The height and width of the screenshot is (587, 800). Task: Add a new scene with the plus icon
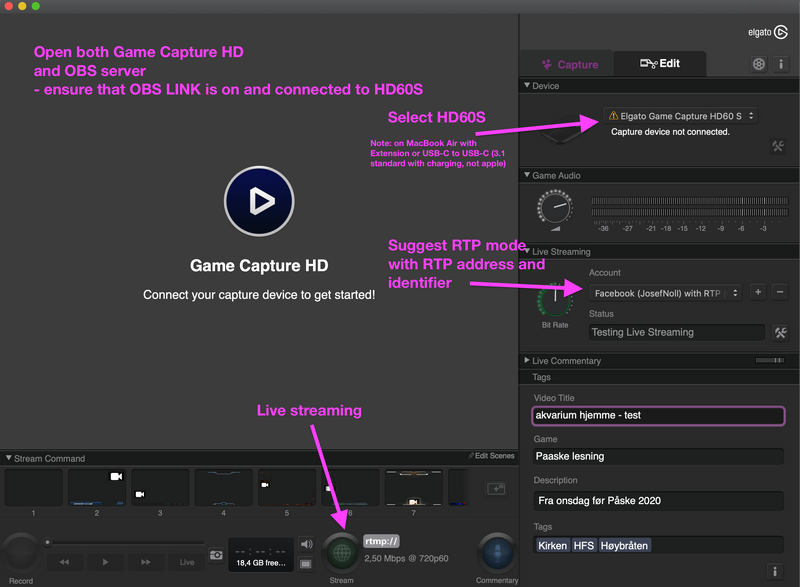496,489
